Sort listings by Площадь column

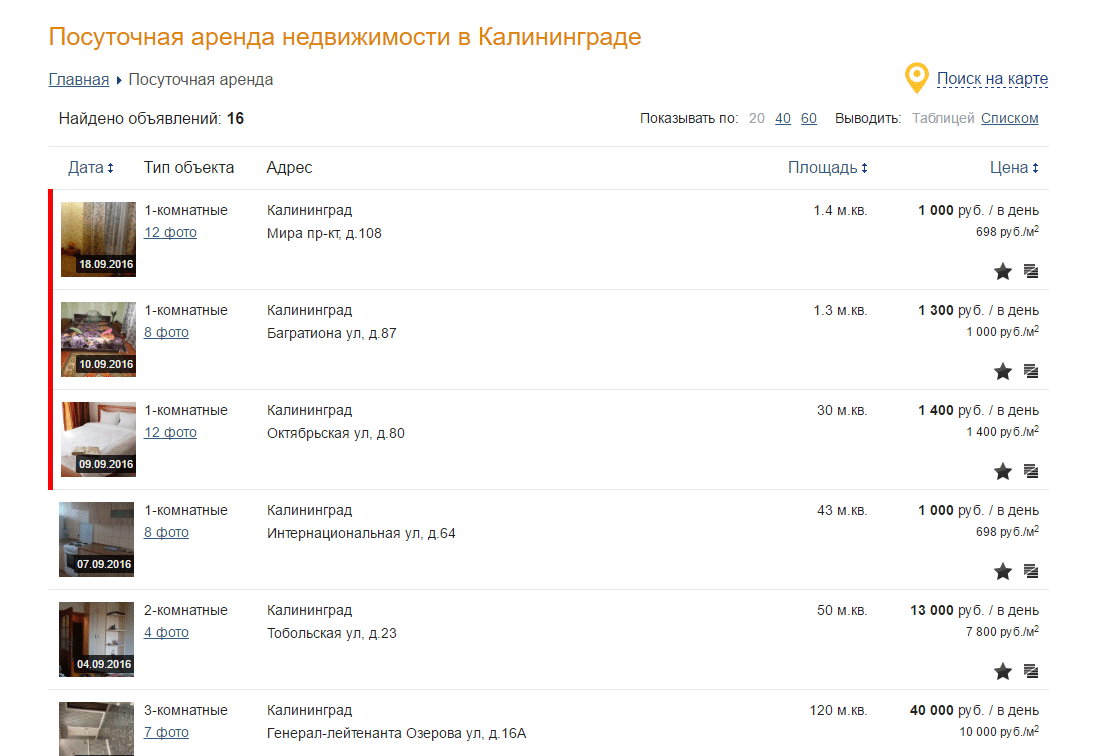(827, 168)
